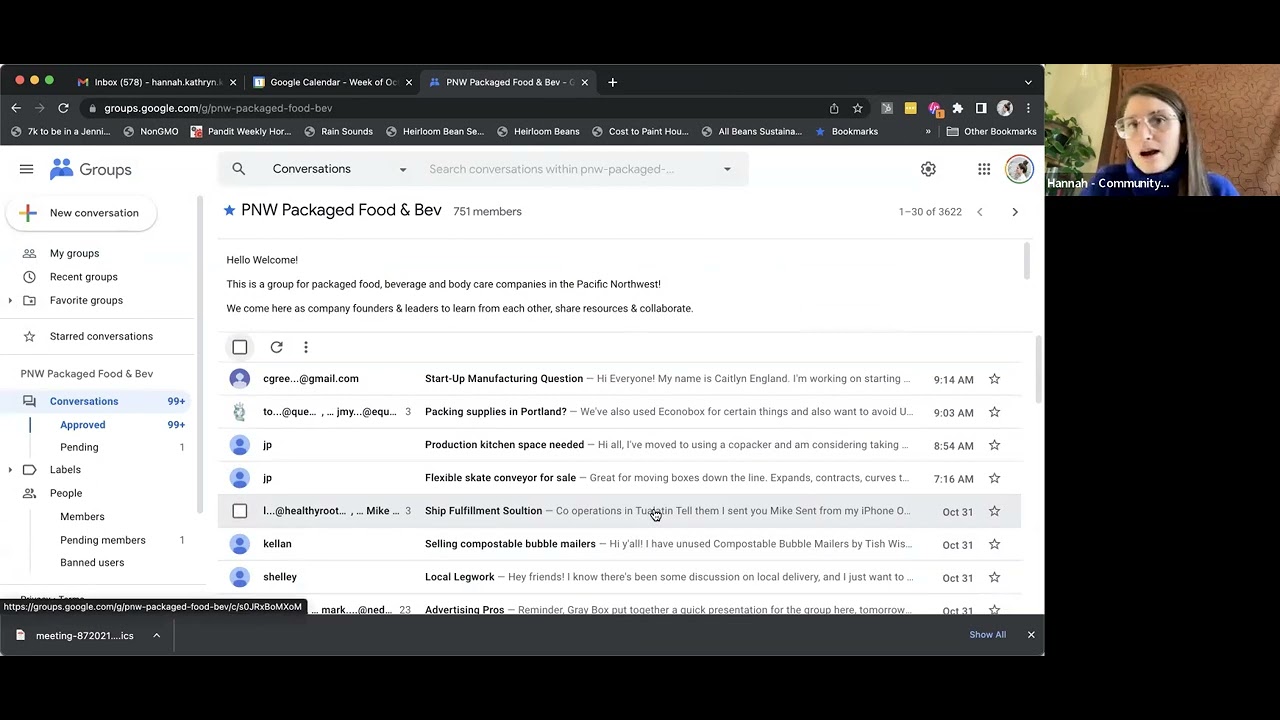Star the Ship Fulfillment Soultion conversation
The image size is (1280, 720).
point(994,511)
